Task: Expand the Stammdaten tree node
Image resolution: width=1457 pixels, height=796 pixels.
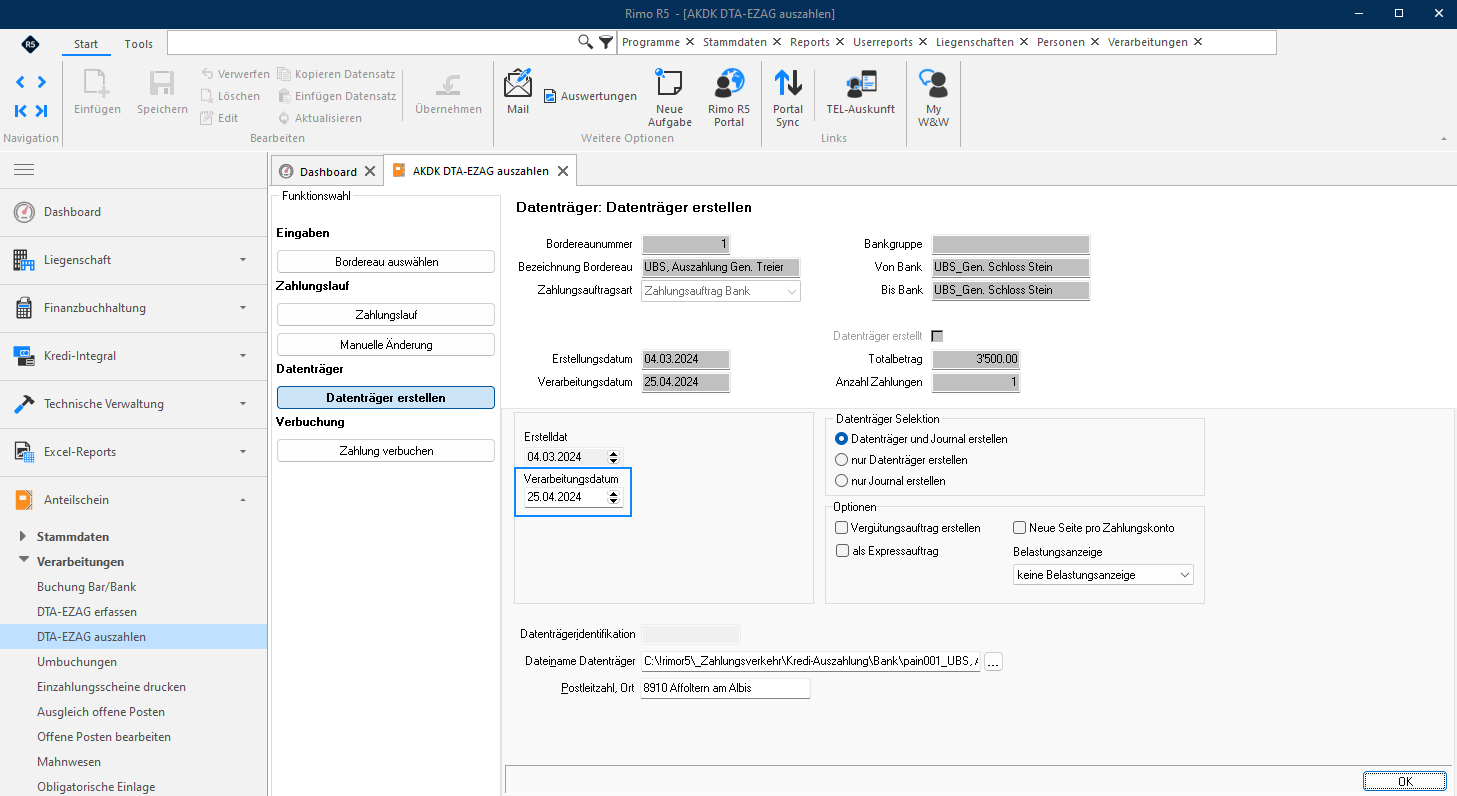Action: click(x=24, y=537)
